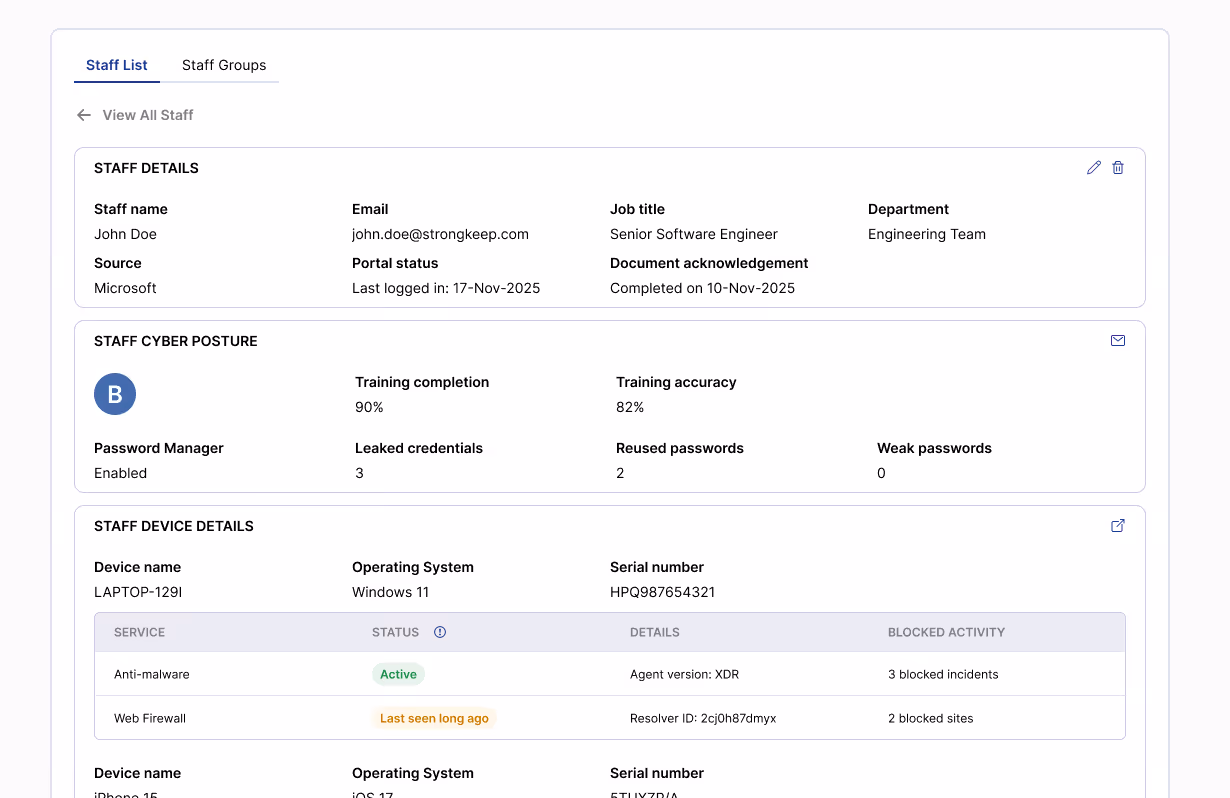Select the Web Firewall service row
This screenshot has width=1230, height=798.
(150, 718)
